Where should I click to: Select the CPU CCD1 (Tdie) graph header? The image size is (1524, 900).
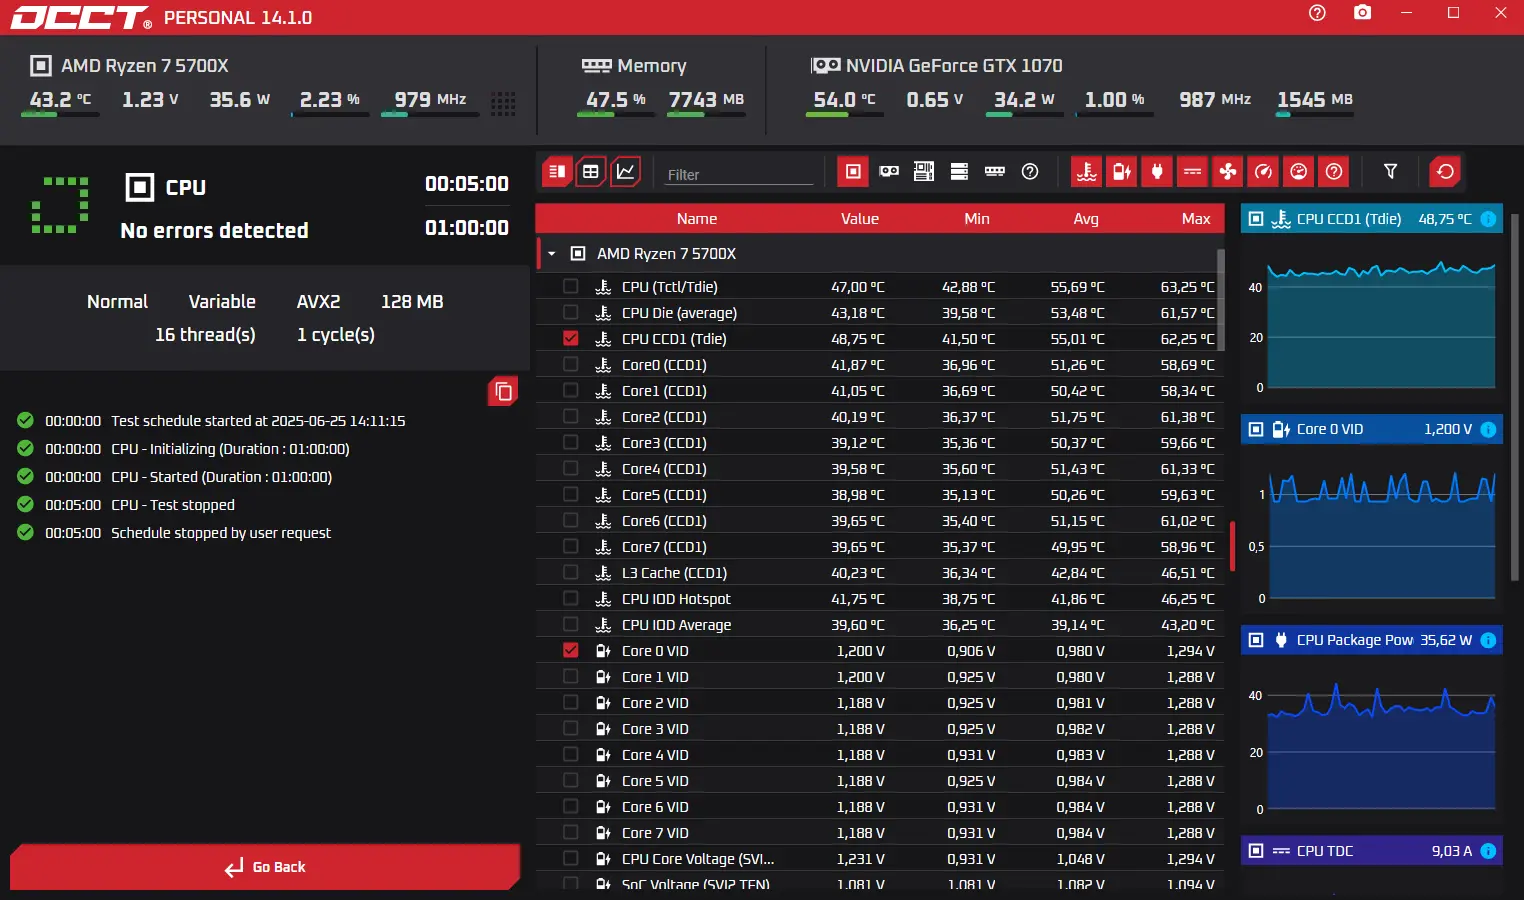[x=1372, y=219]
